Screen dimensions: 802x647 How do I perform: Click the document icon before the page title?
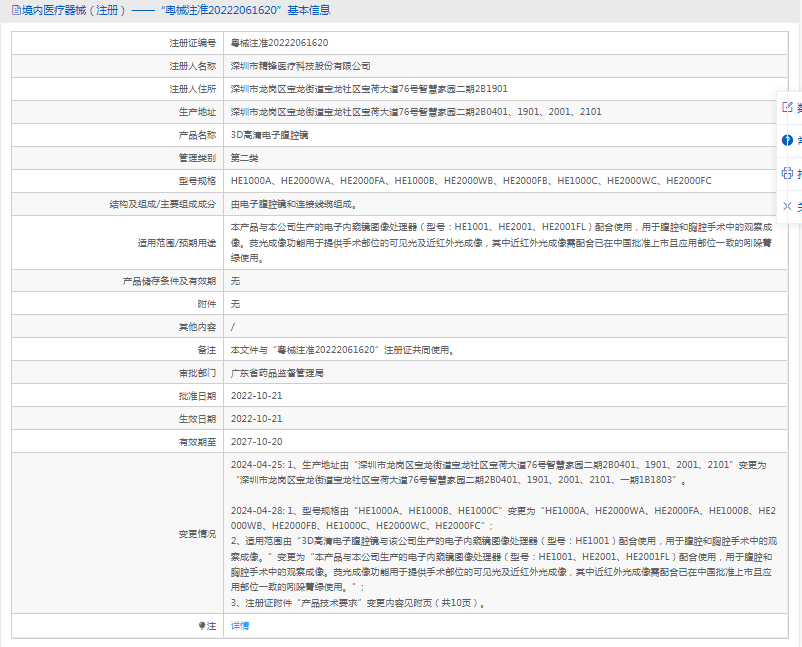[16, 10]
